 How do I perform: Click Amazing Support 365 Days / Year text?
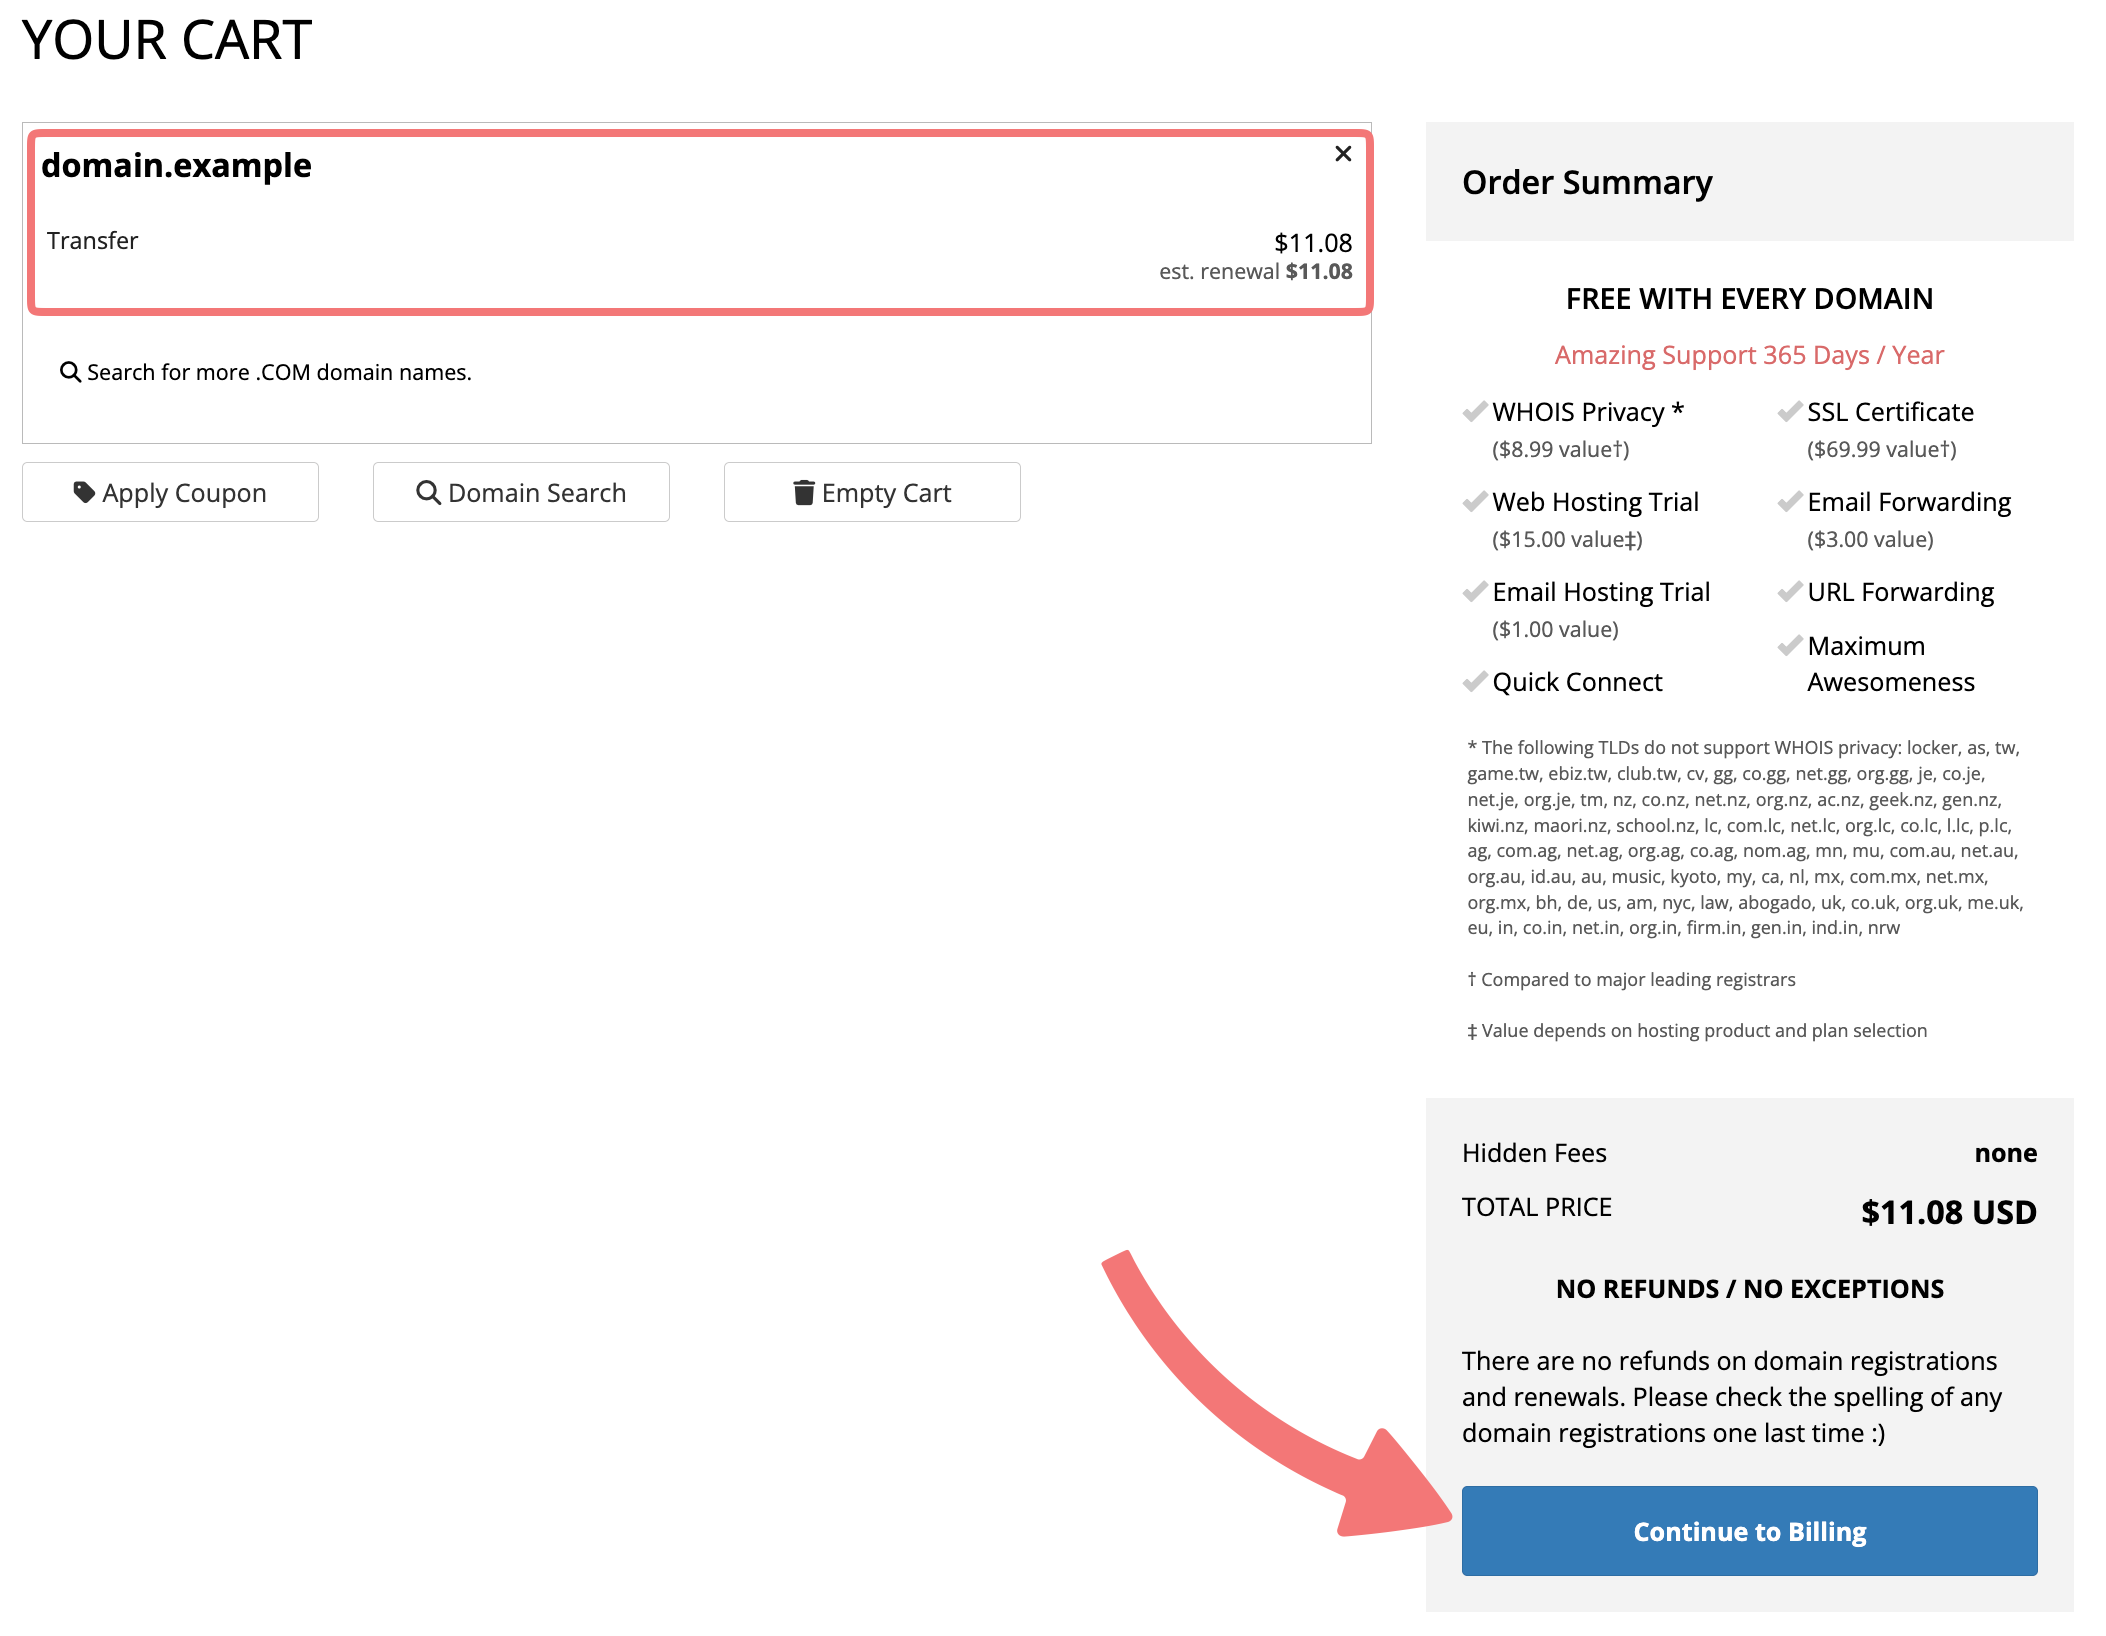(x=1748, y=355)
